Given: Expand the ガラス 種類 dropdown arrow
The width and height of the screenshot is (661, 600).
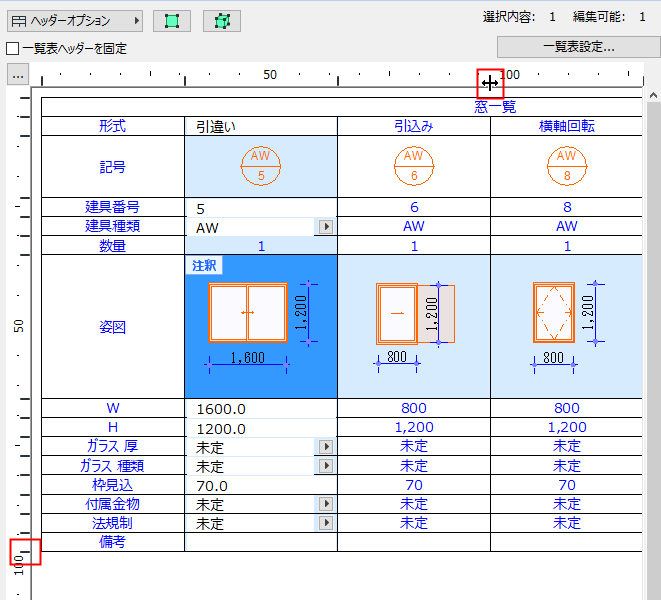Looking at the screenshot, I should (x=325, y=465).
